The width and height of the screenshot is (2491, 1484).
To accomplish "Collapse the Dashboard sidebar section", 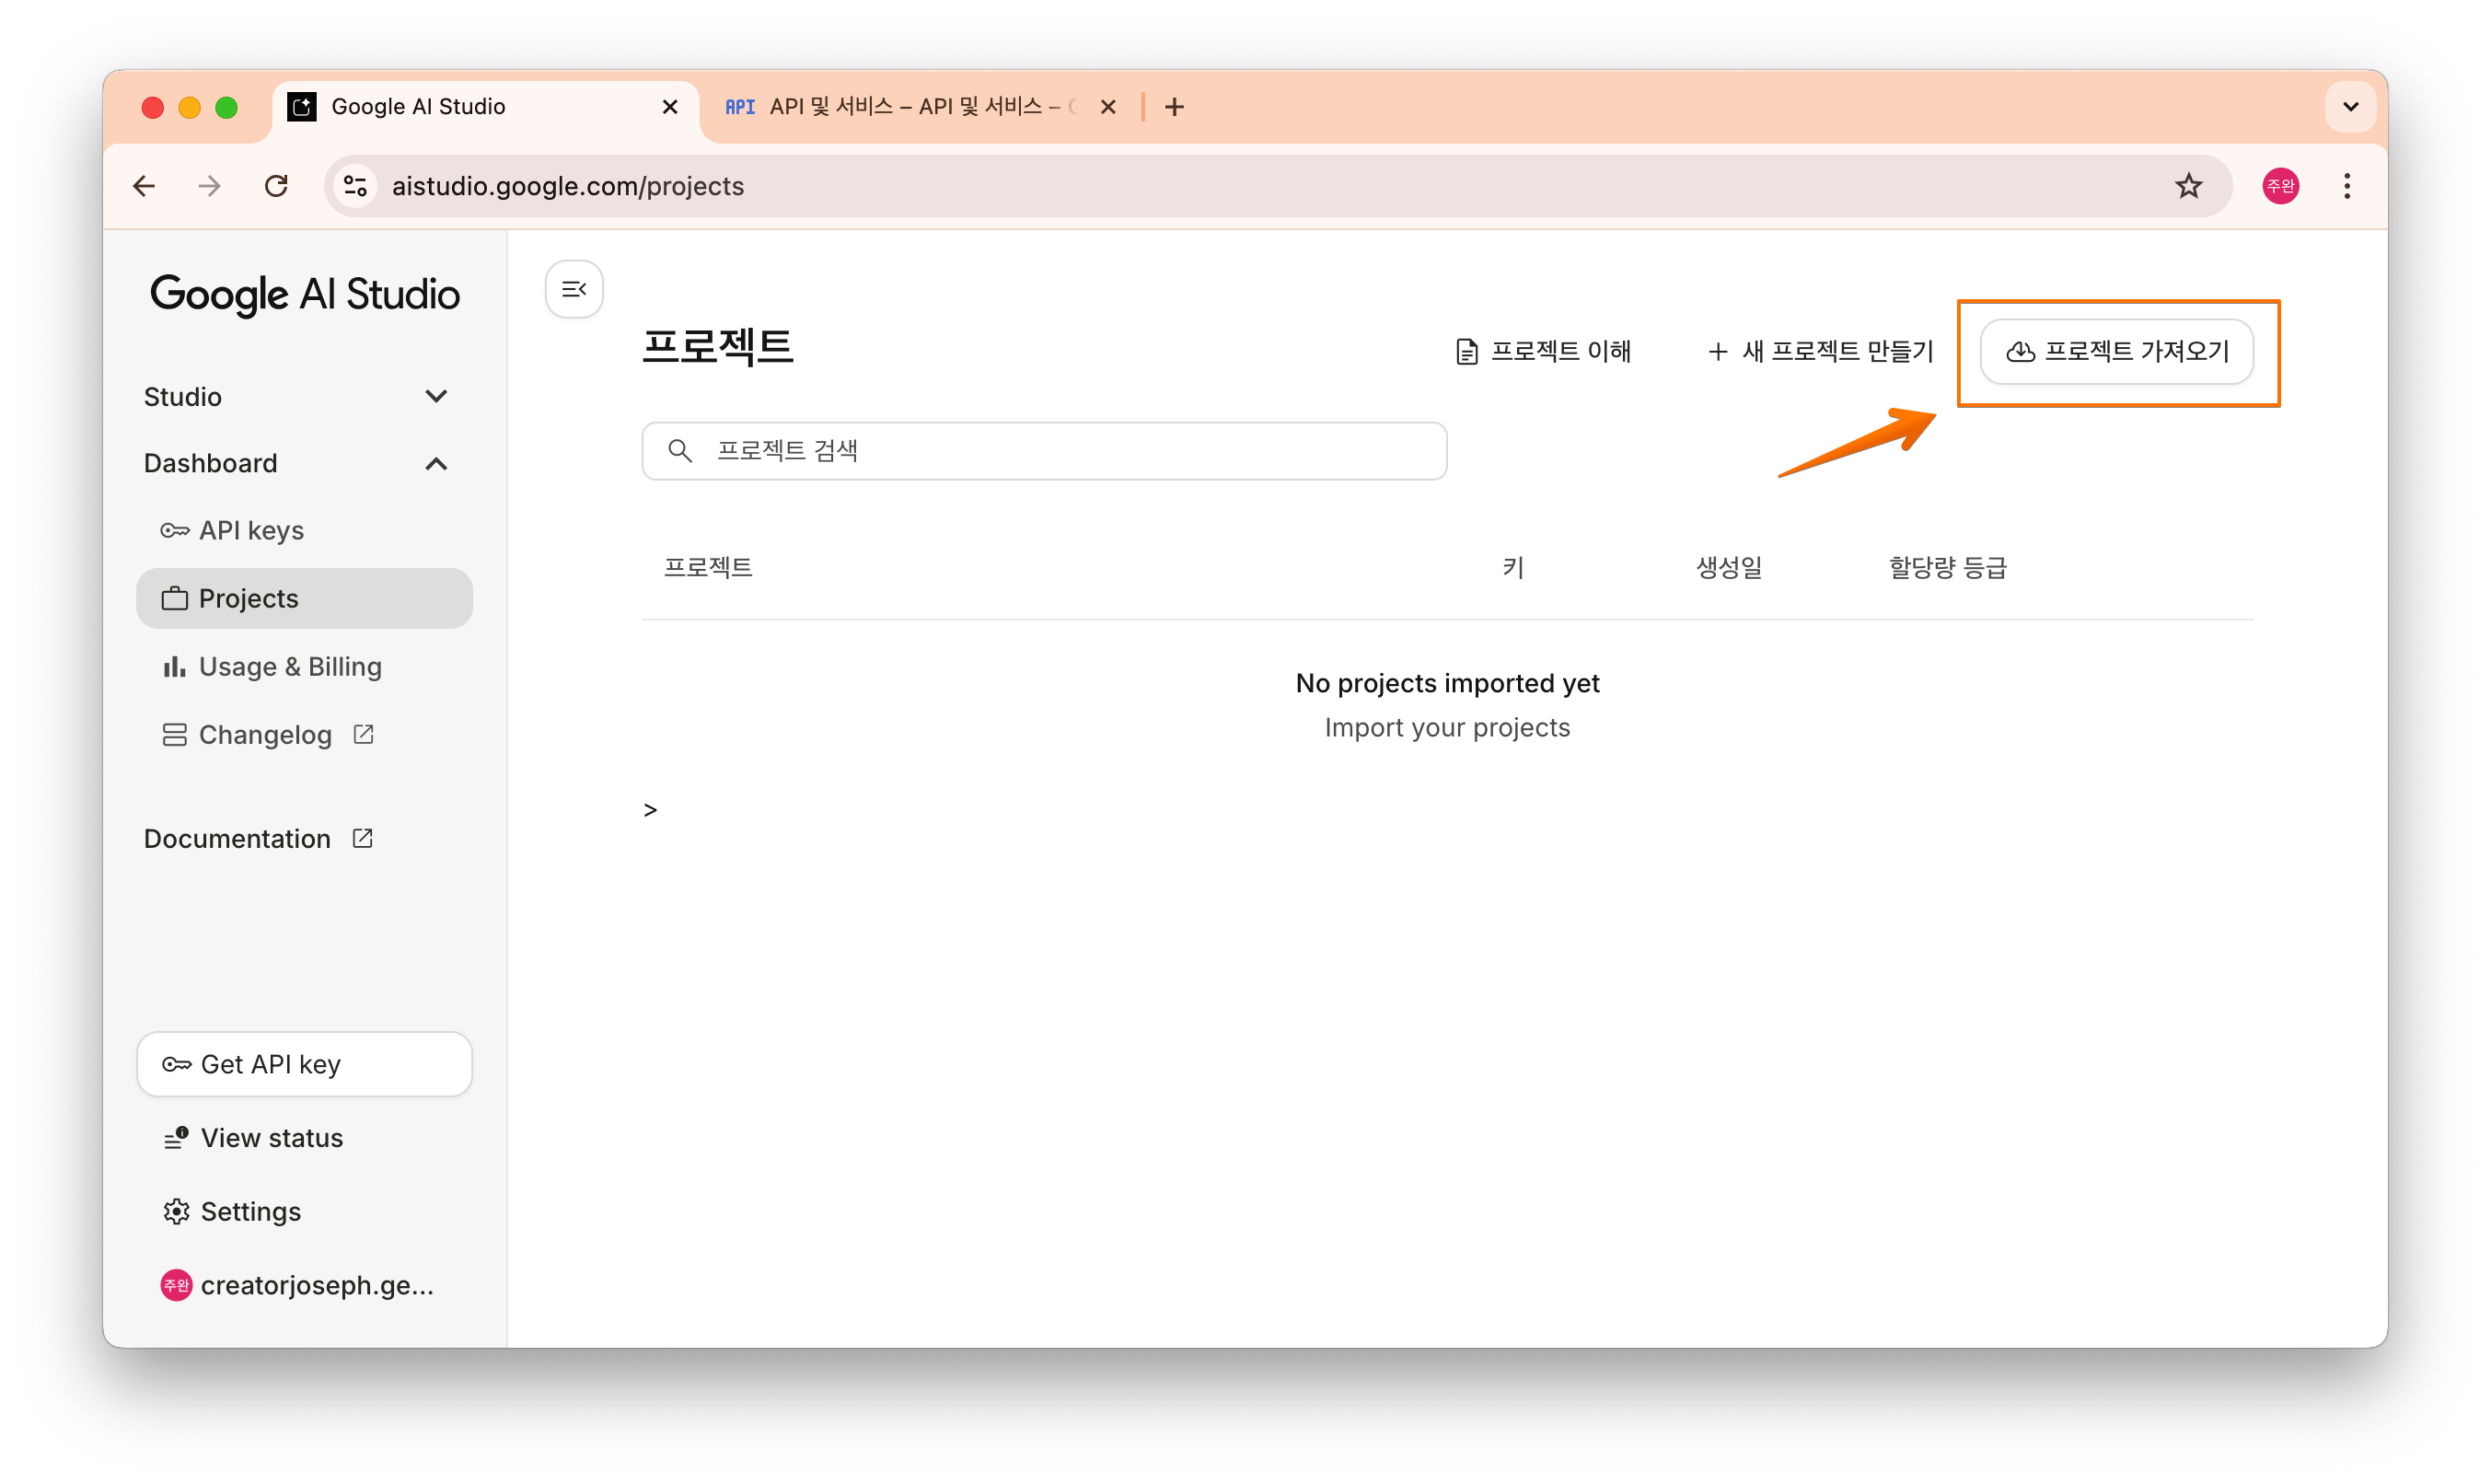I will 436,464.
